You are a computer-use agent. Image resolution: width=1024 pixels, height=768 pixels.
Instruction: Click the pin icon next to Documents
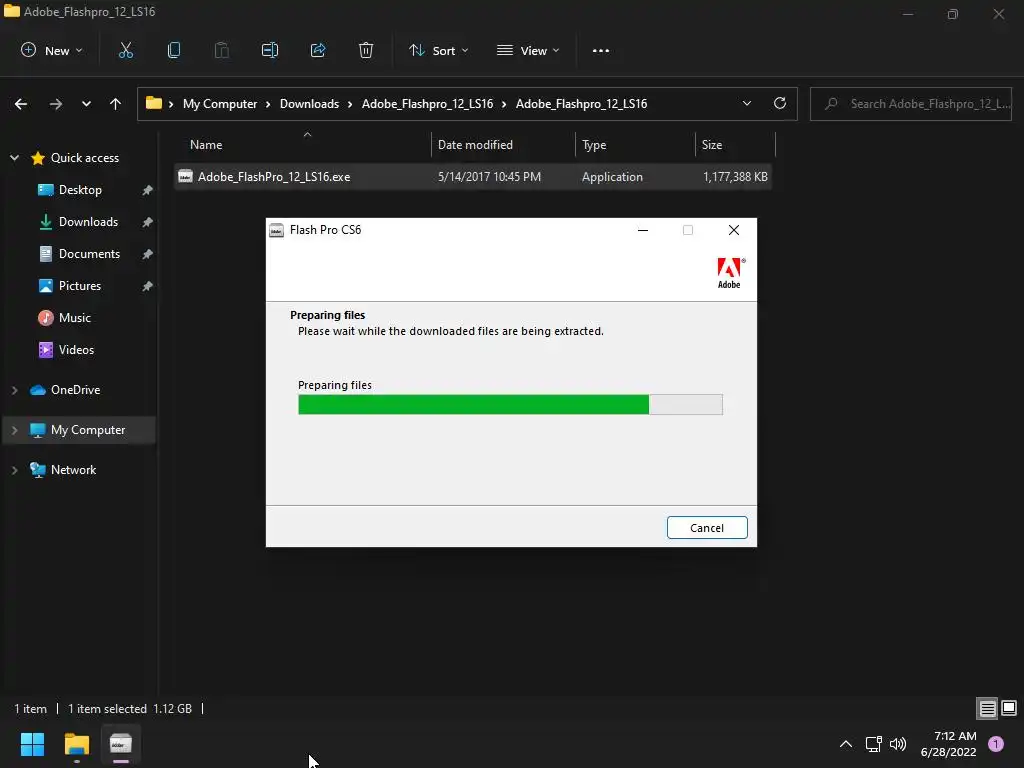[148, 254]
